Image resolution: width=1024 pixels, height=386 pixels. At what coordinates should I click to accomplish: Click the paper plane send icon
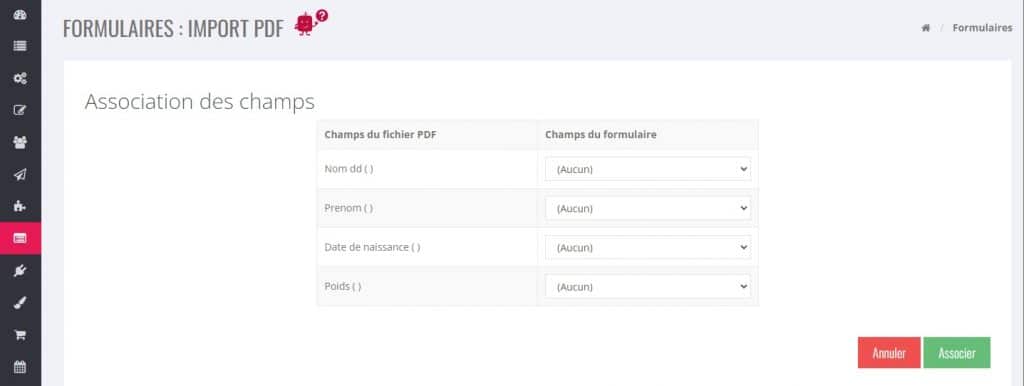pyautogui.click(x=20, y=174)
